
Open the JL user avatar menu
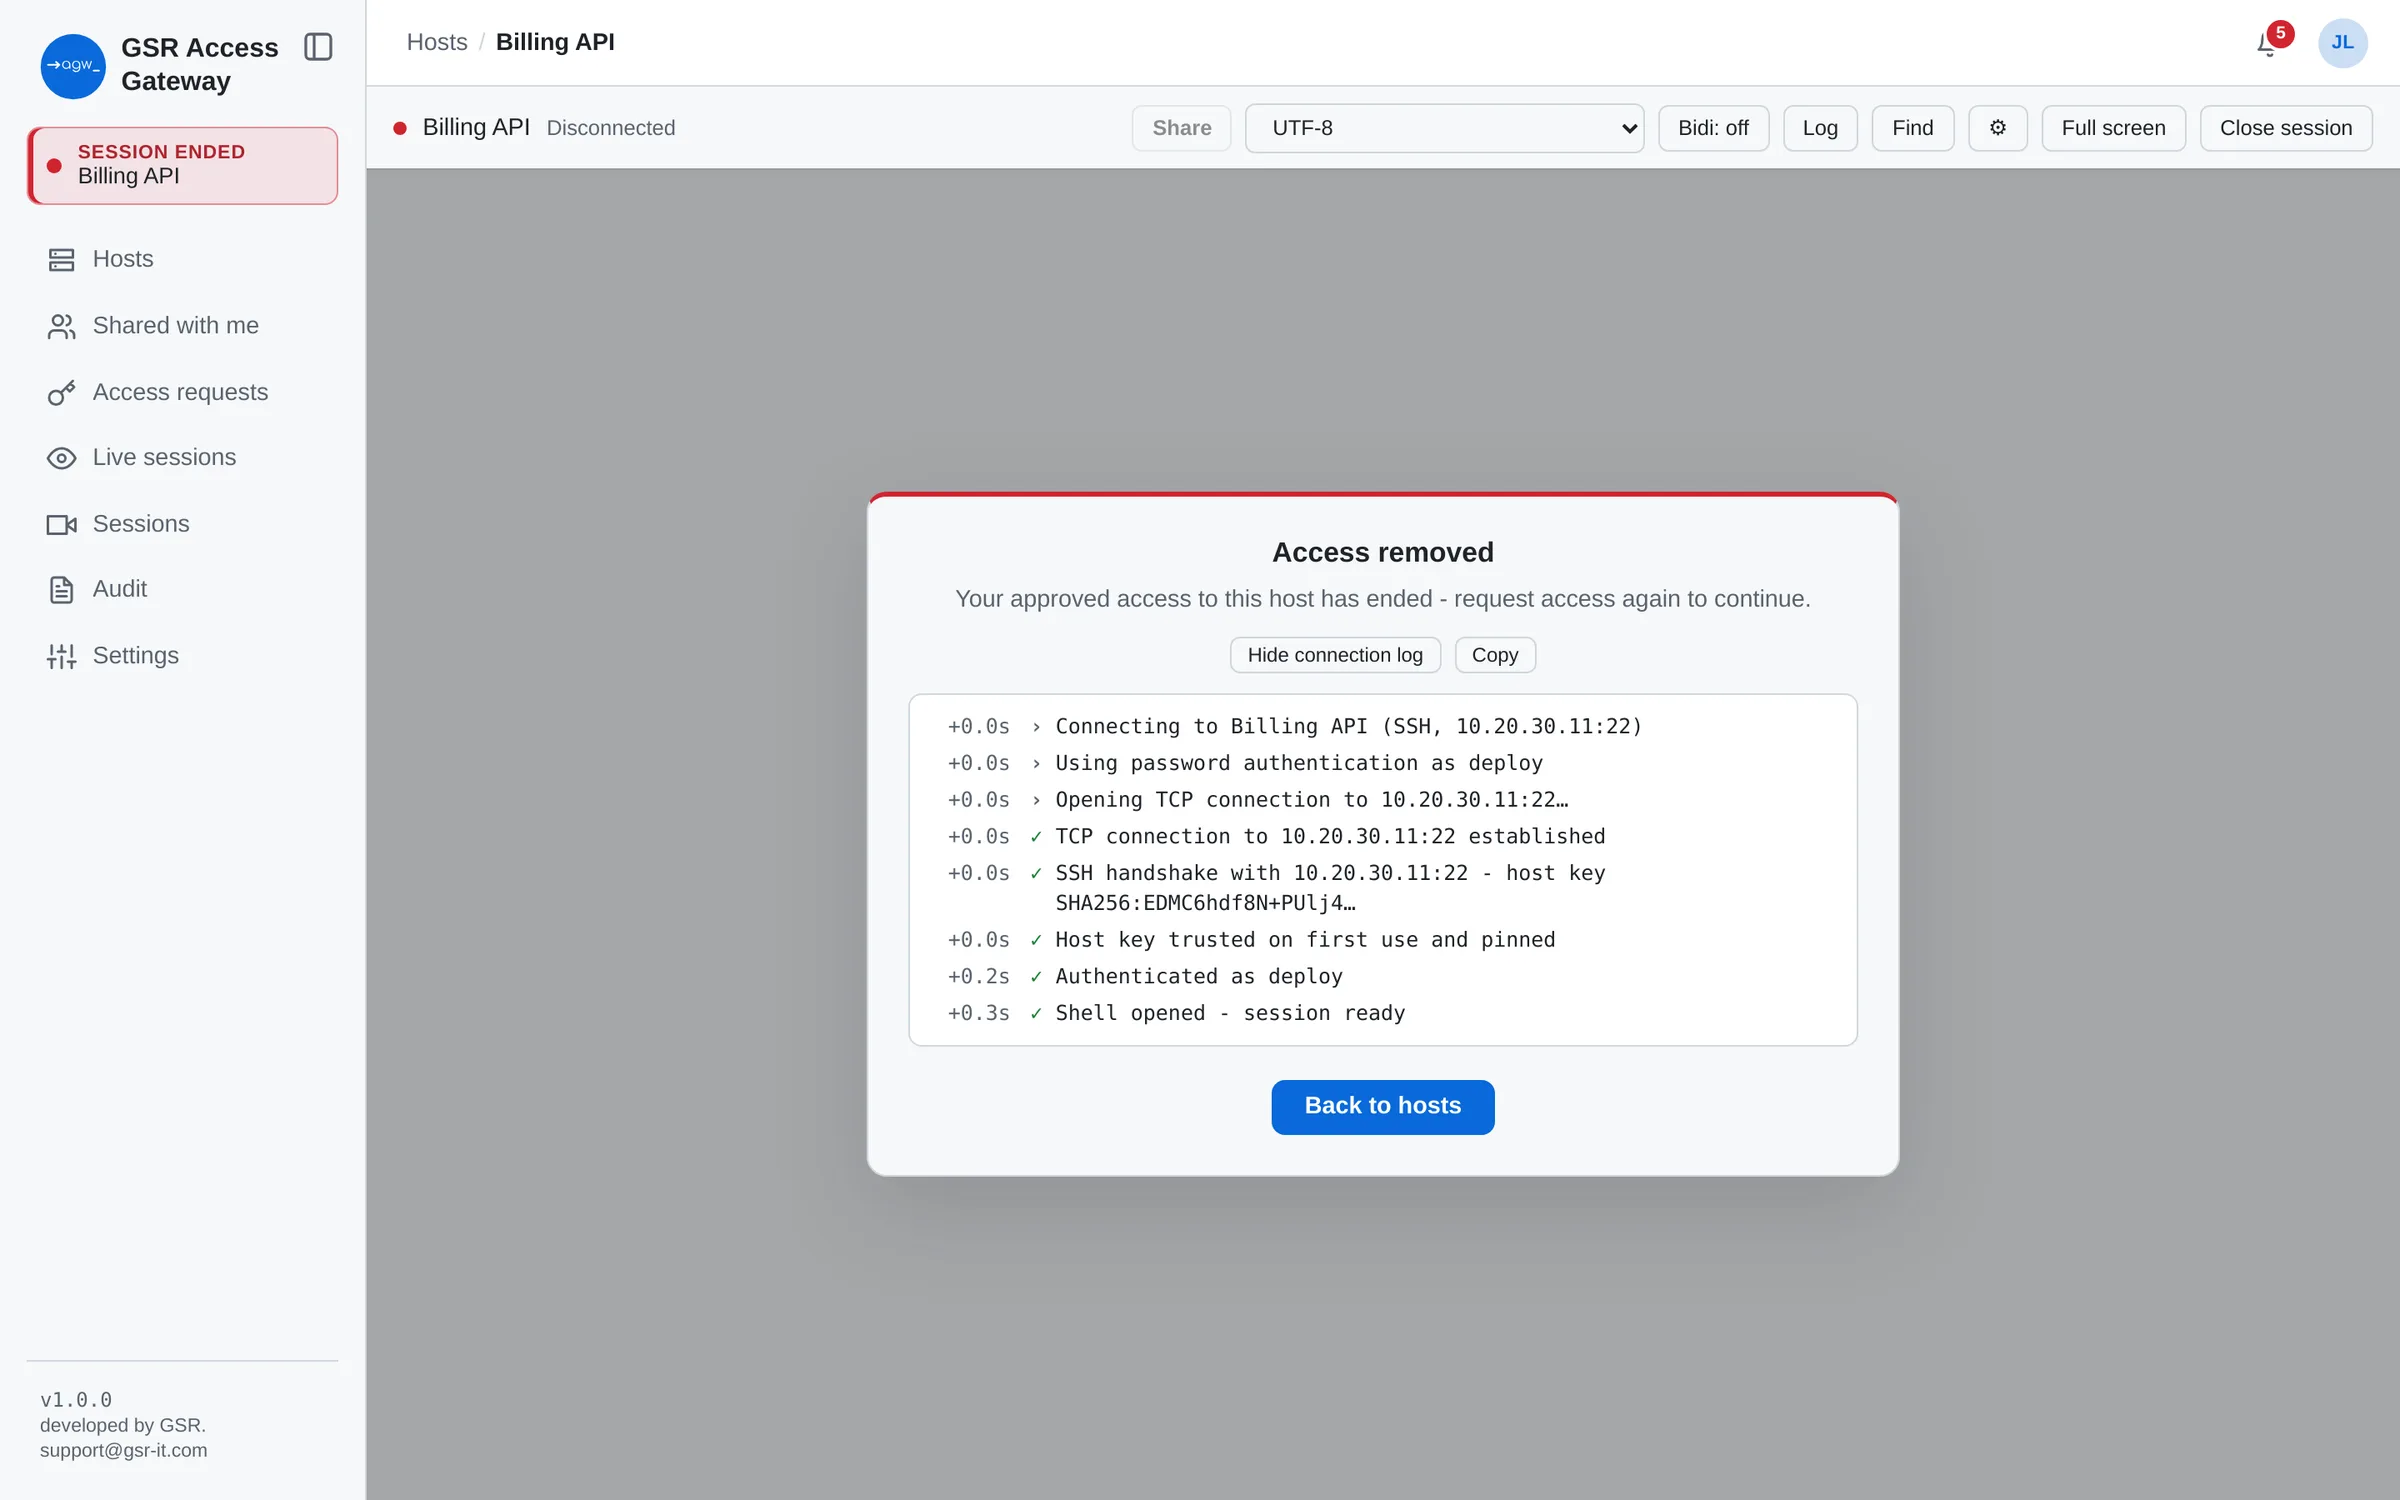[2342, 43]
